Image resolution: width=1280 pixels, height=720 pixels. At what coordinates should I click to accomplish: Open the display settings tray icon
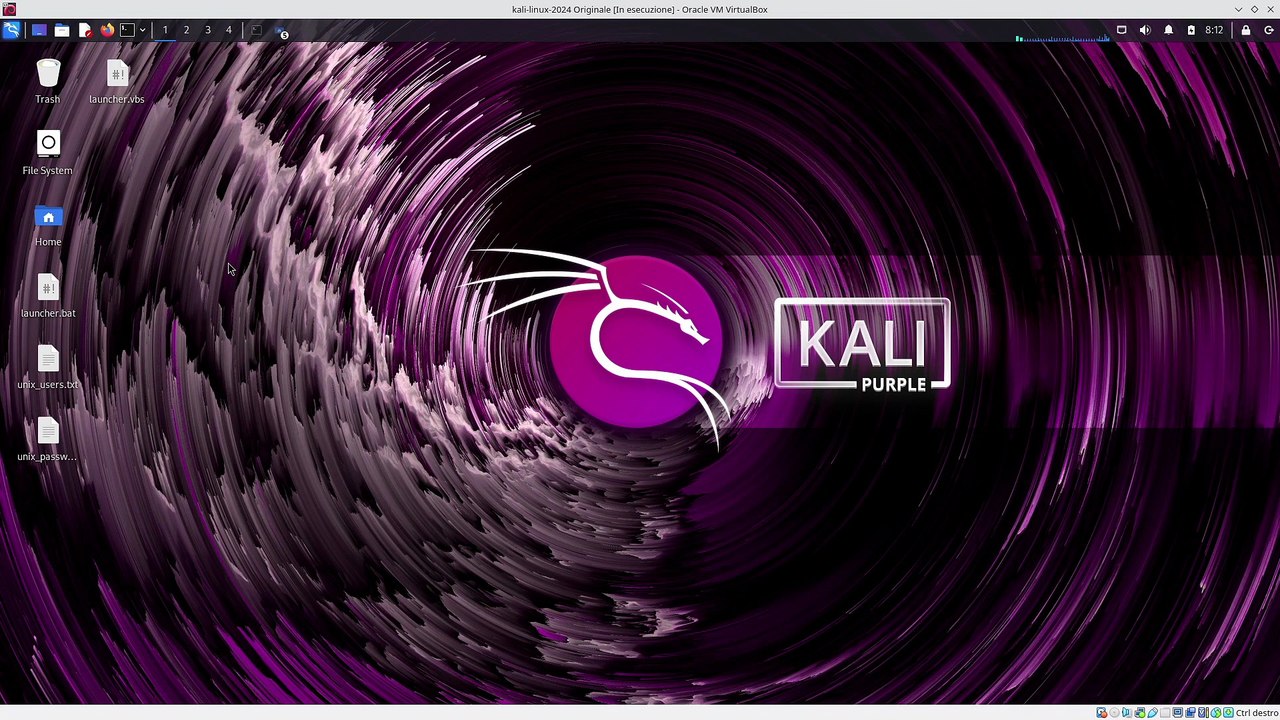1122,30
